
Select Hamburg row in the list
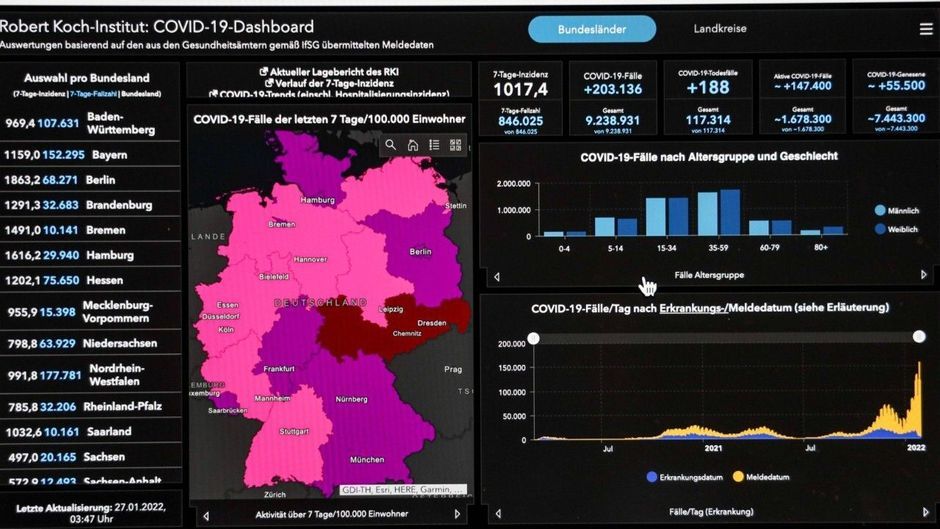click(90, 256)
